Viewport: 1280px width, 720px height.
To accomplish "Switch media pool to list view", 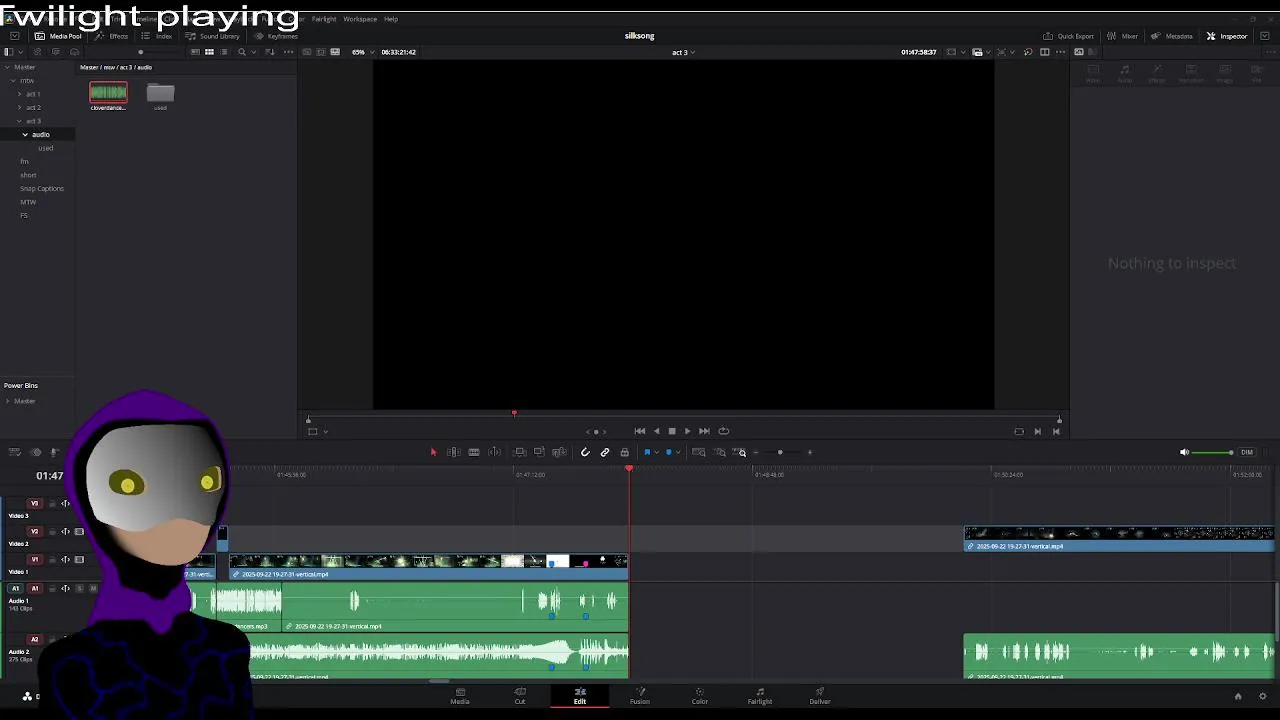I will pos(223,52).
